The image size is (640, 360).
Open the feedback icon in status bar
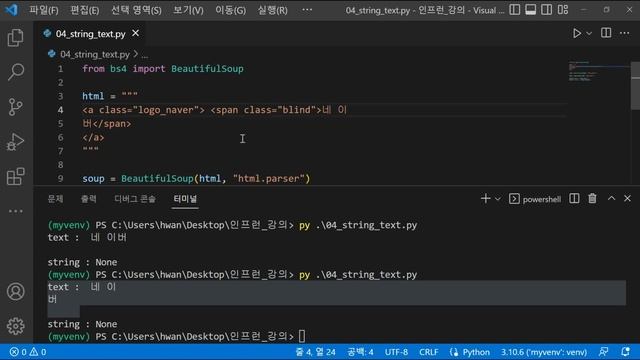pyautogui.click(x=603, y=352)
